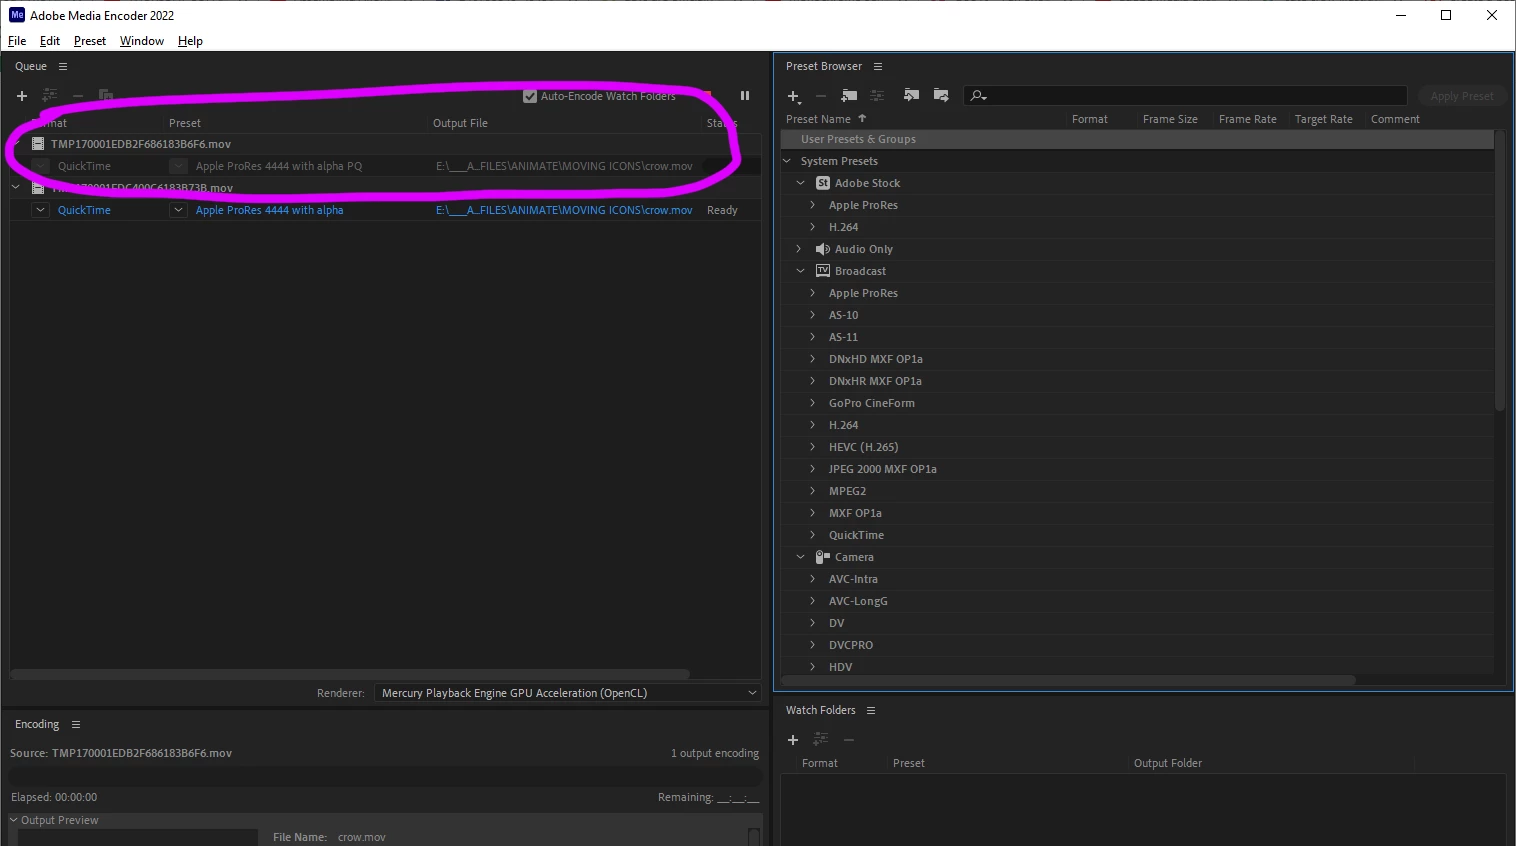Click duplicate icon in Queue toolbar
The width and height of the screenshot is (1516, 846).
(106, 96)
